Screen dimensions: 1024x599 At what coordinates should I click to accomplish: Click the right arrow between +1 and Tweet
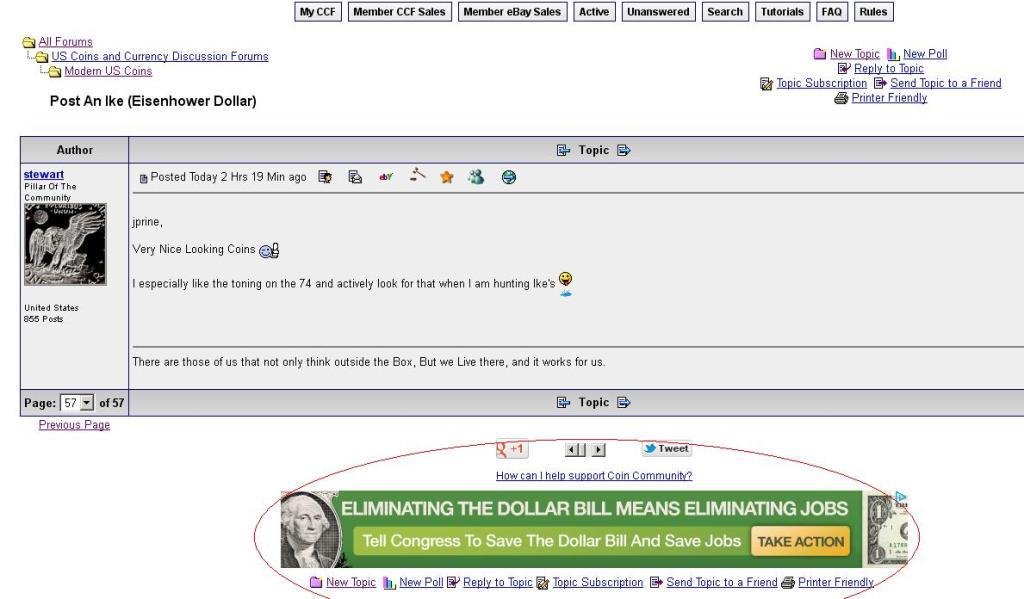(599, 449)
